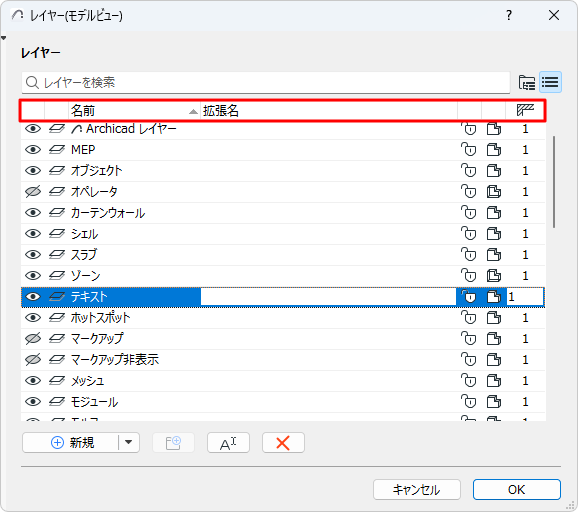Switch to folder view of layers
578x512 pixels.
coord(527,82)
